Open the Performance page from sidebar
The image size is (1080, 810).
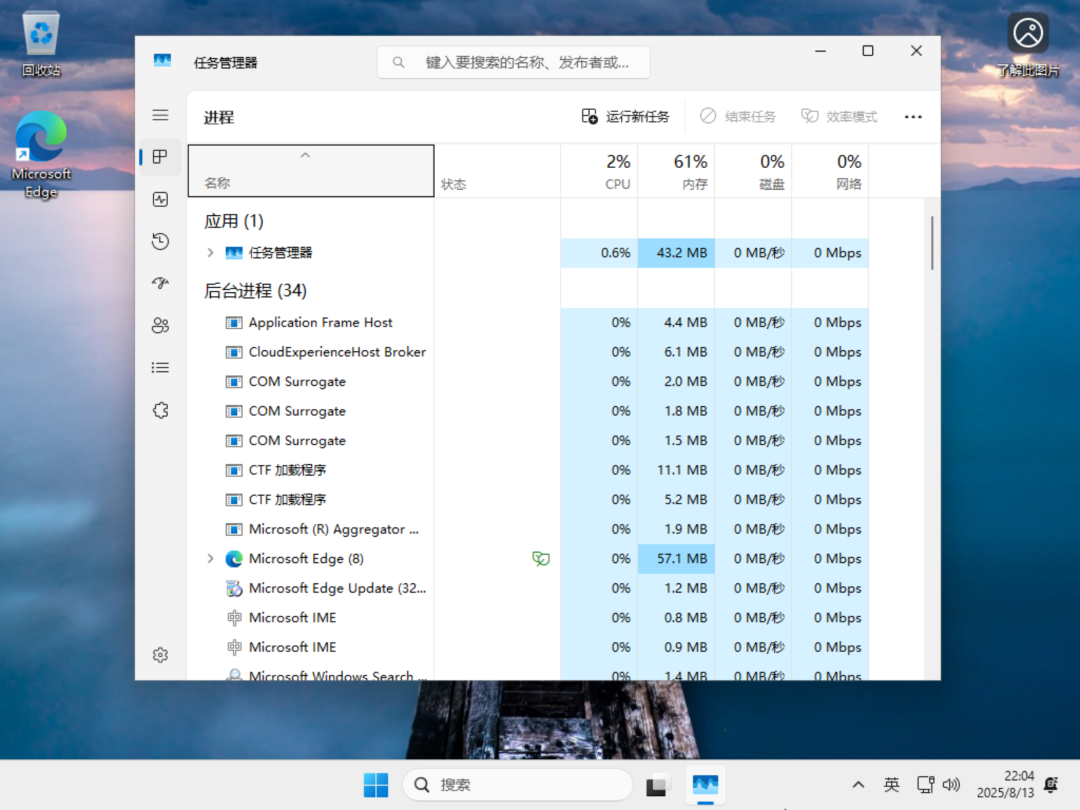(x=160, y=199)
